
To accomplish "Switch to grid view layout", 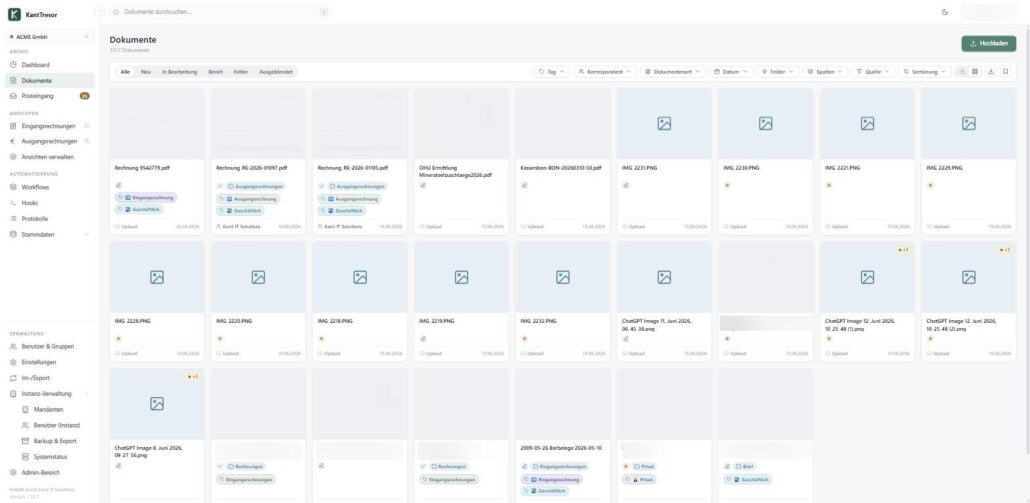I will pyautogui.click(x=975, y=72).
